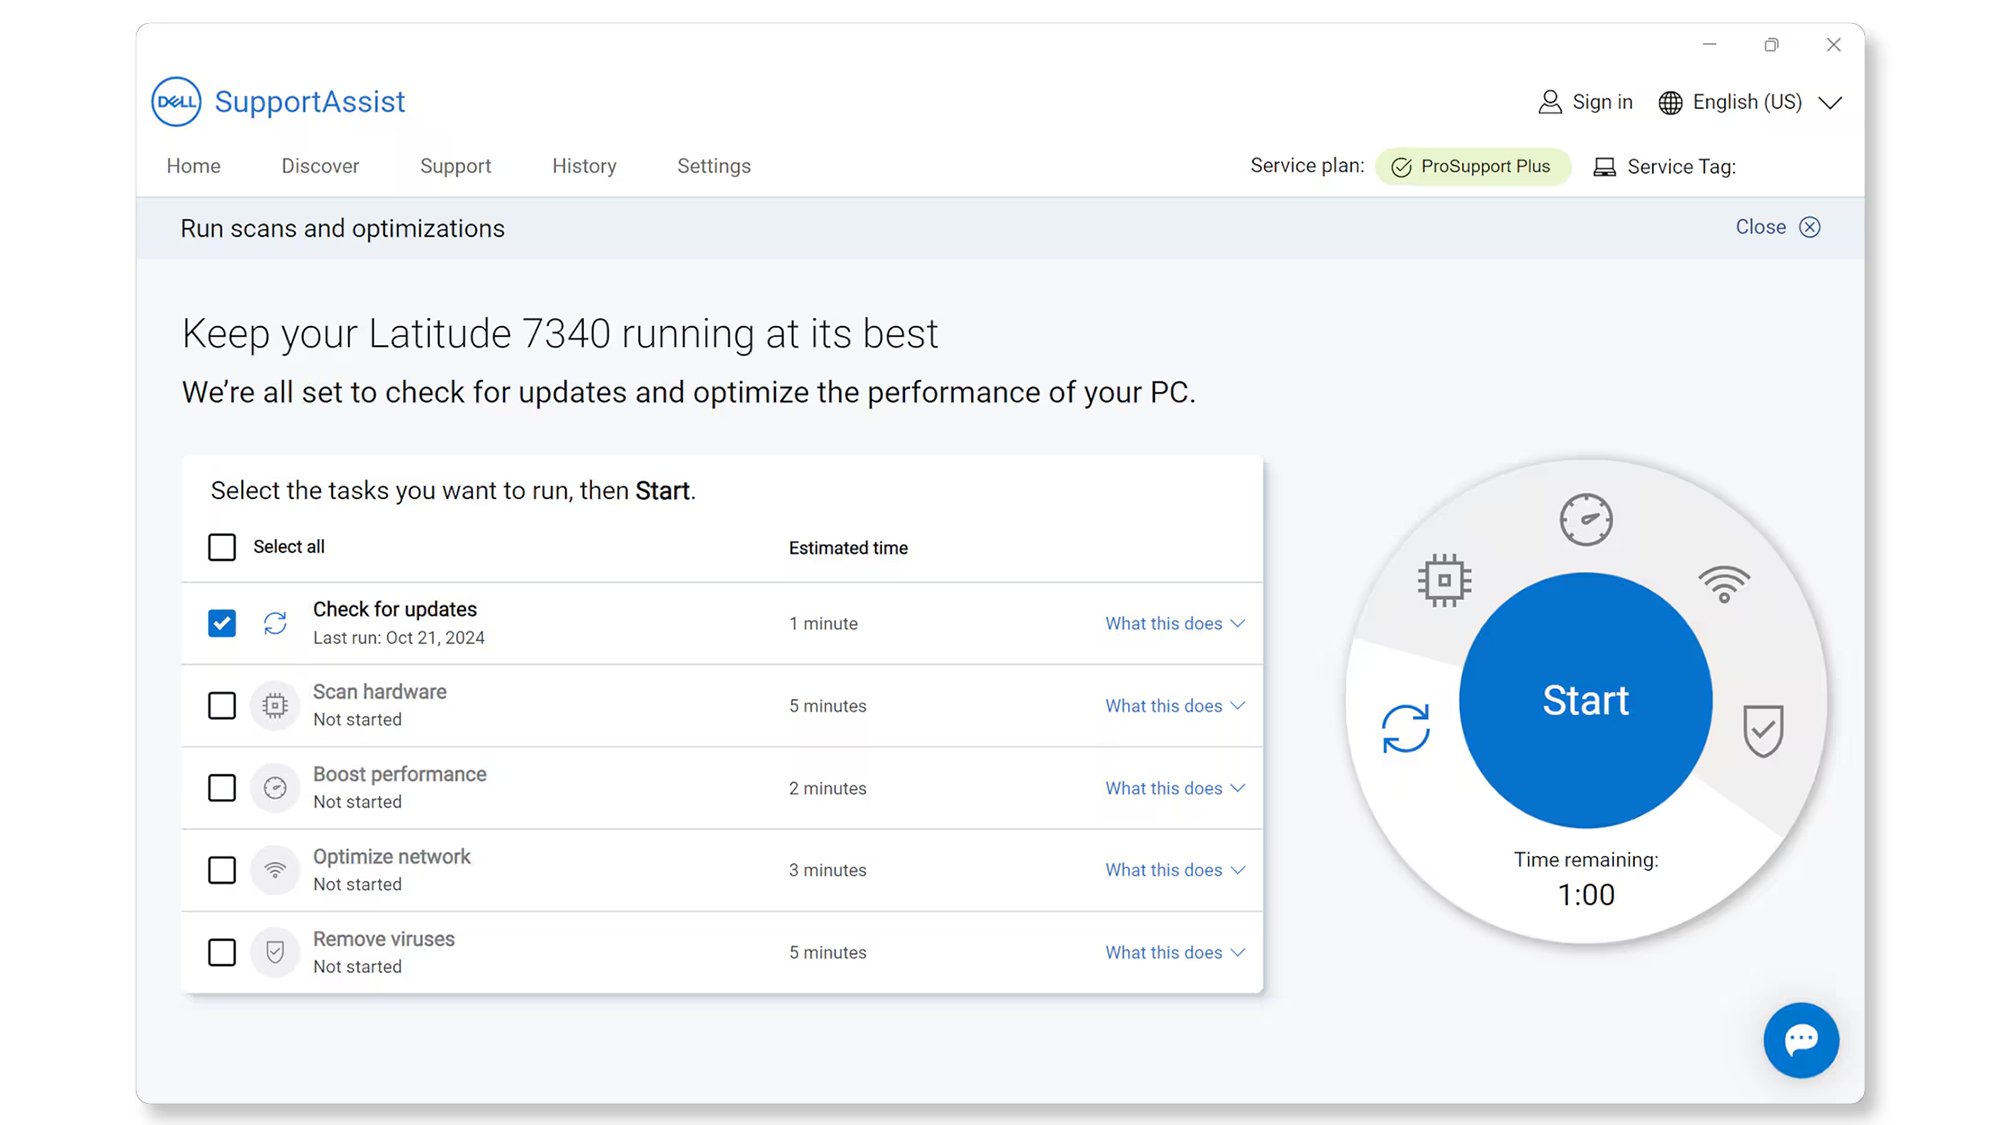Click the shield checkmark icon on the dial
The height and width of the screenshot is (1125, 2000).
coord(1763,731)
